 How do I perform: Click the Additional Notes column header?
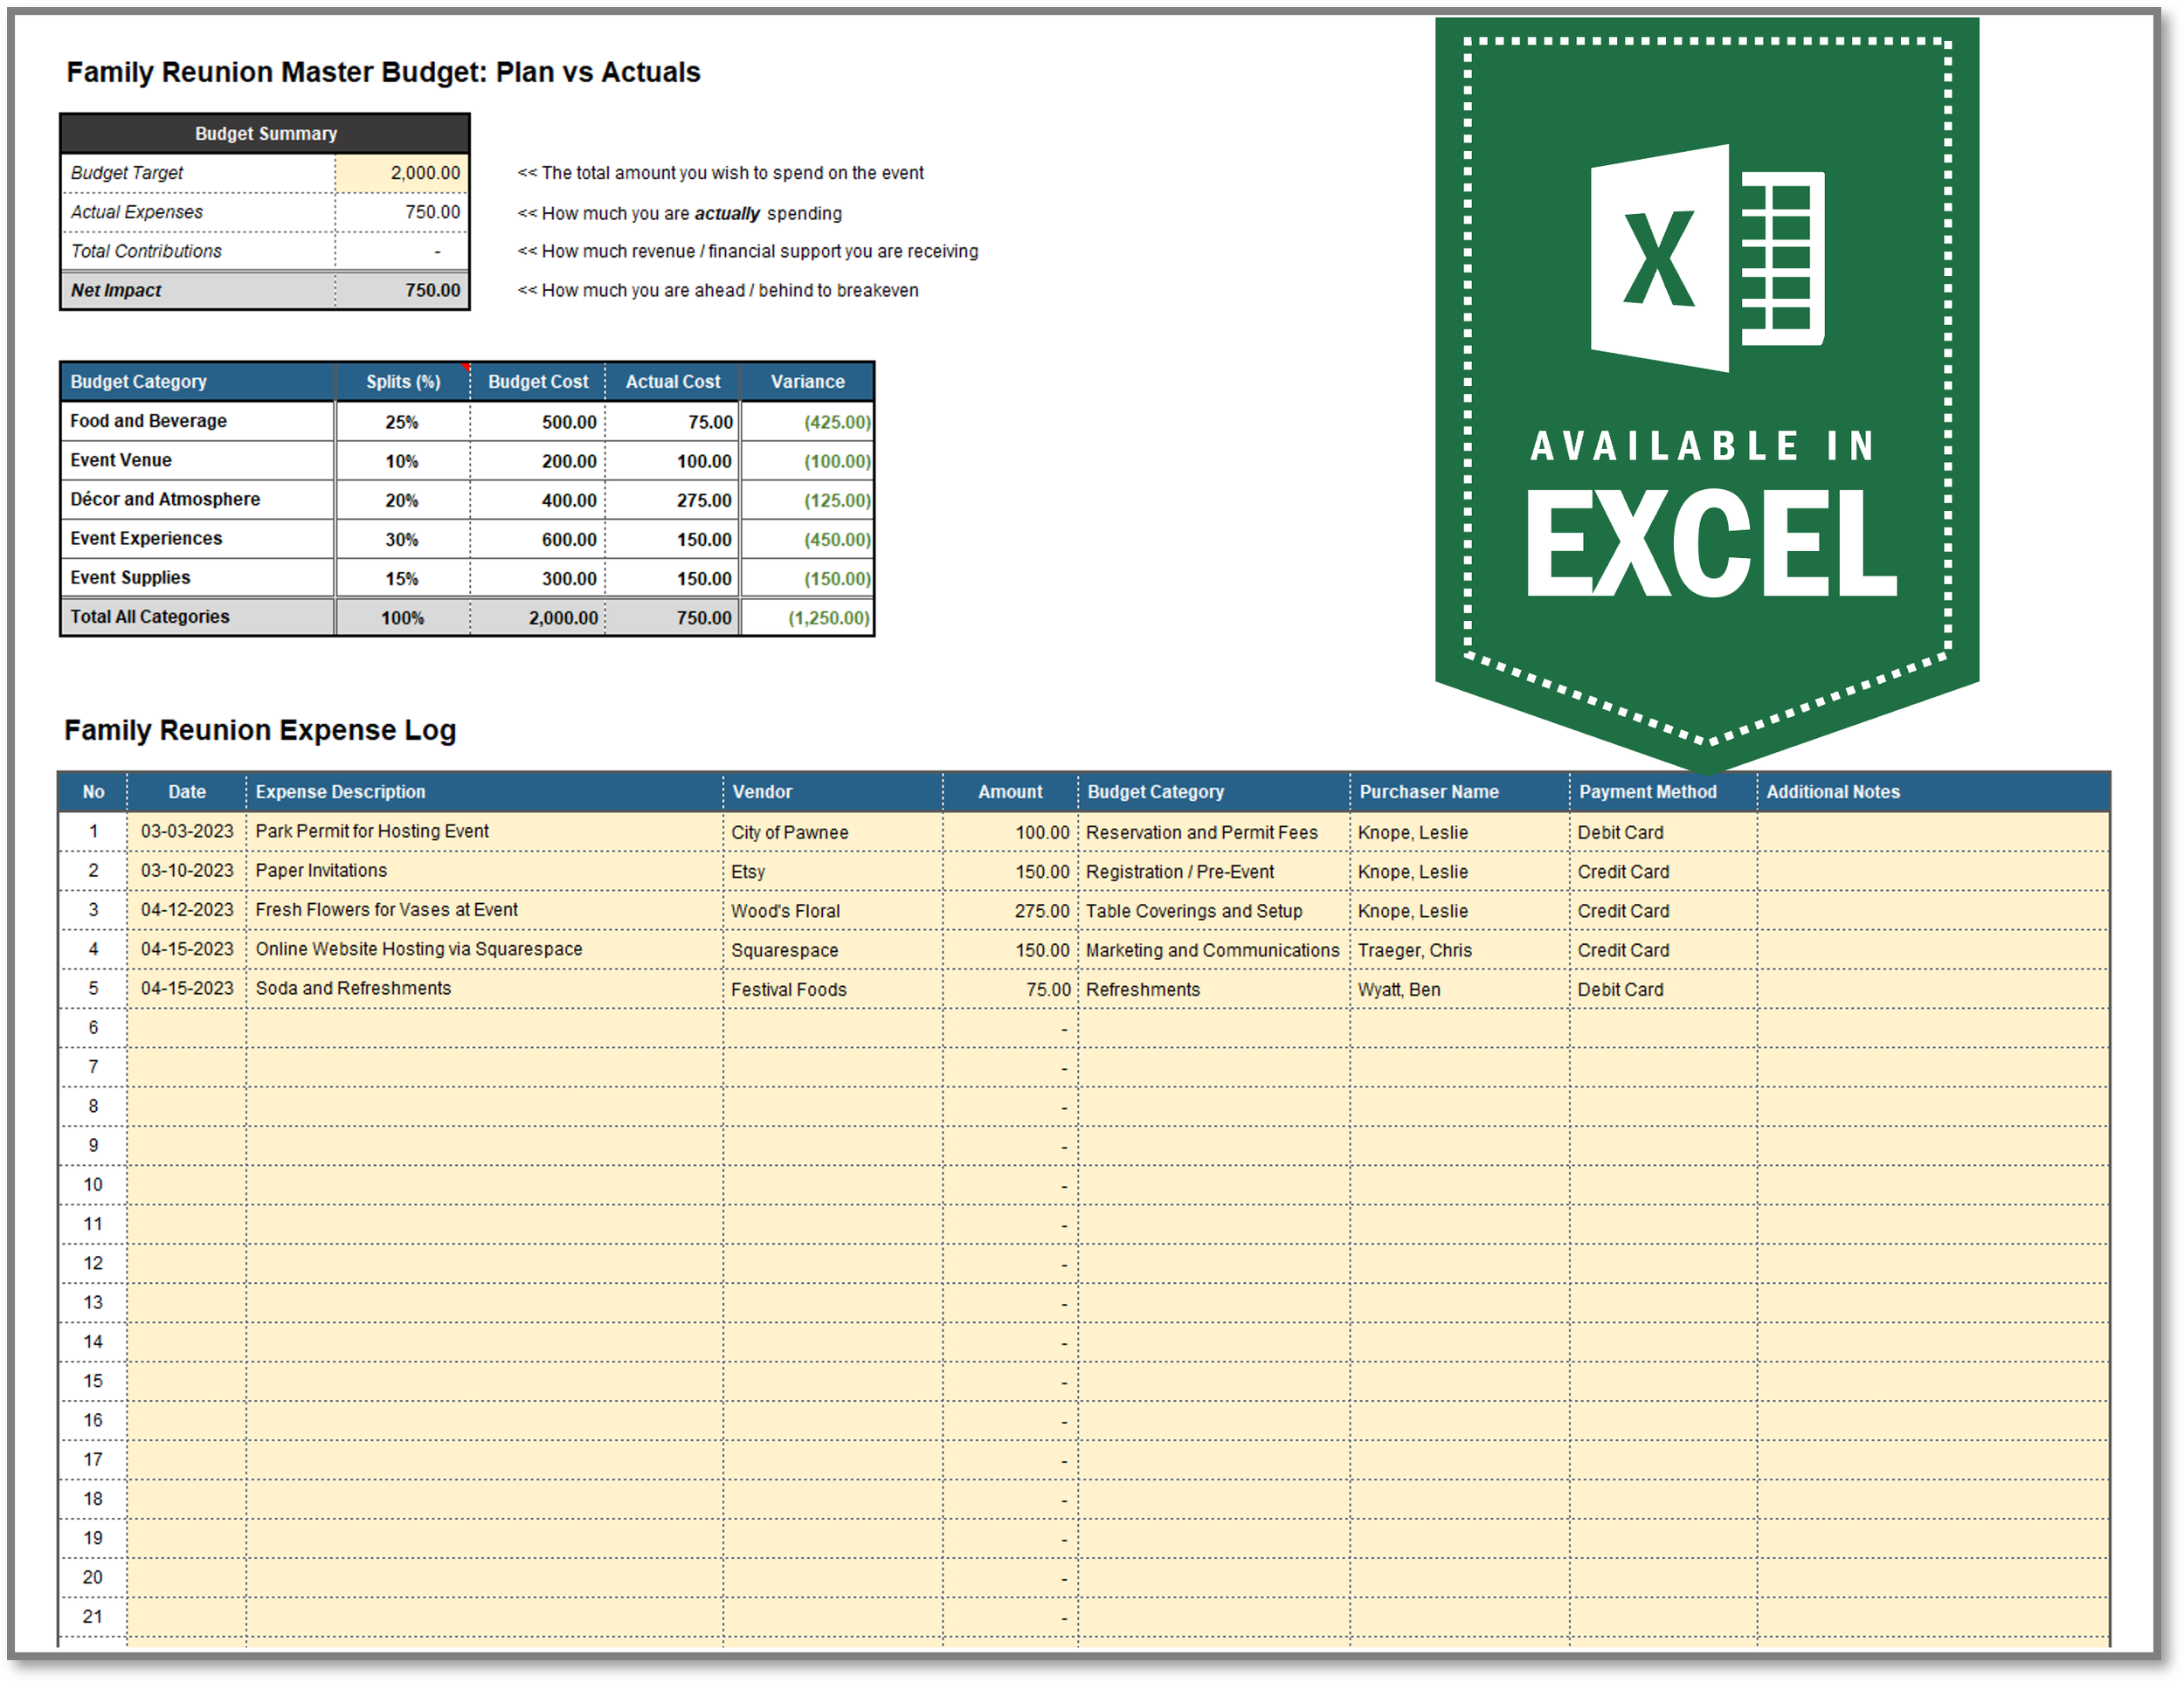pos(1932,792)
